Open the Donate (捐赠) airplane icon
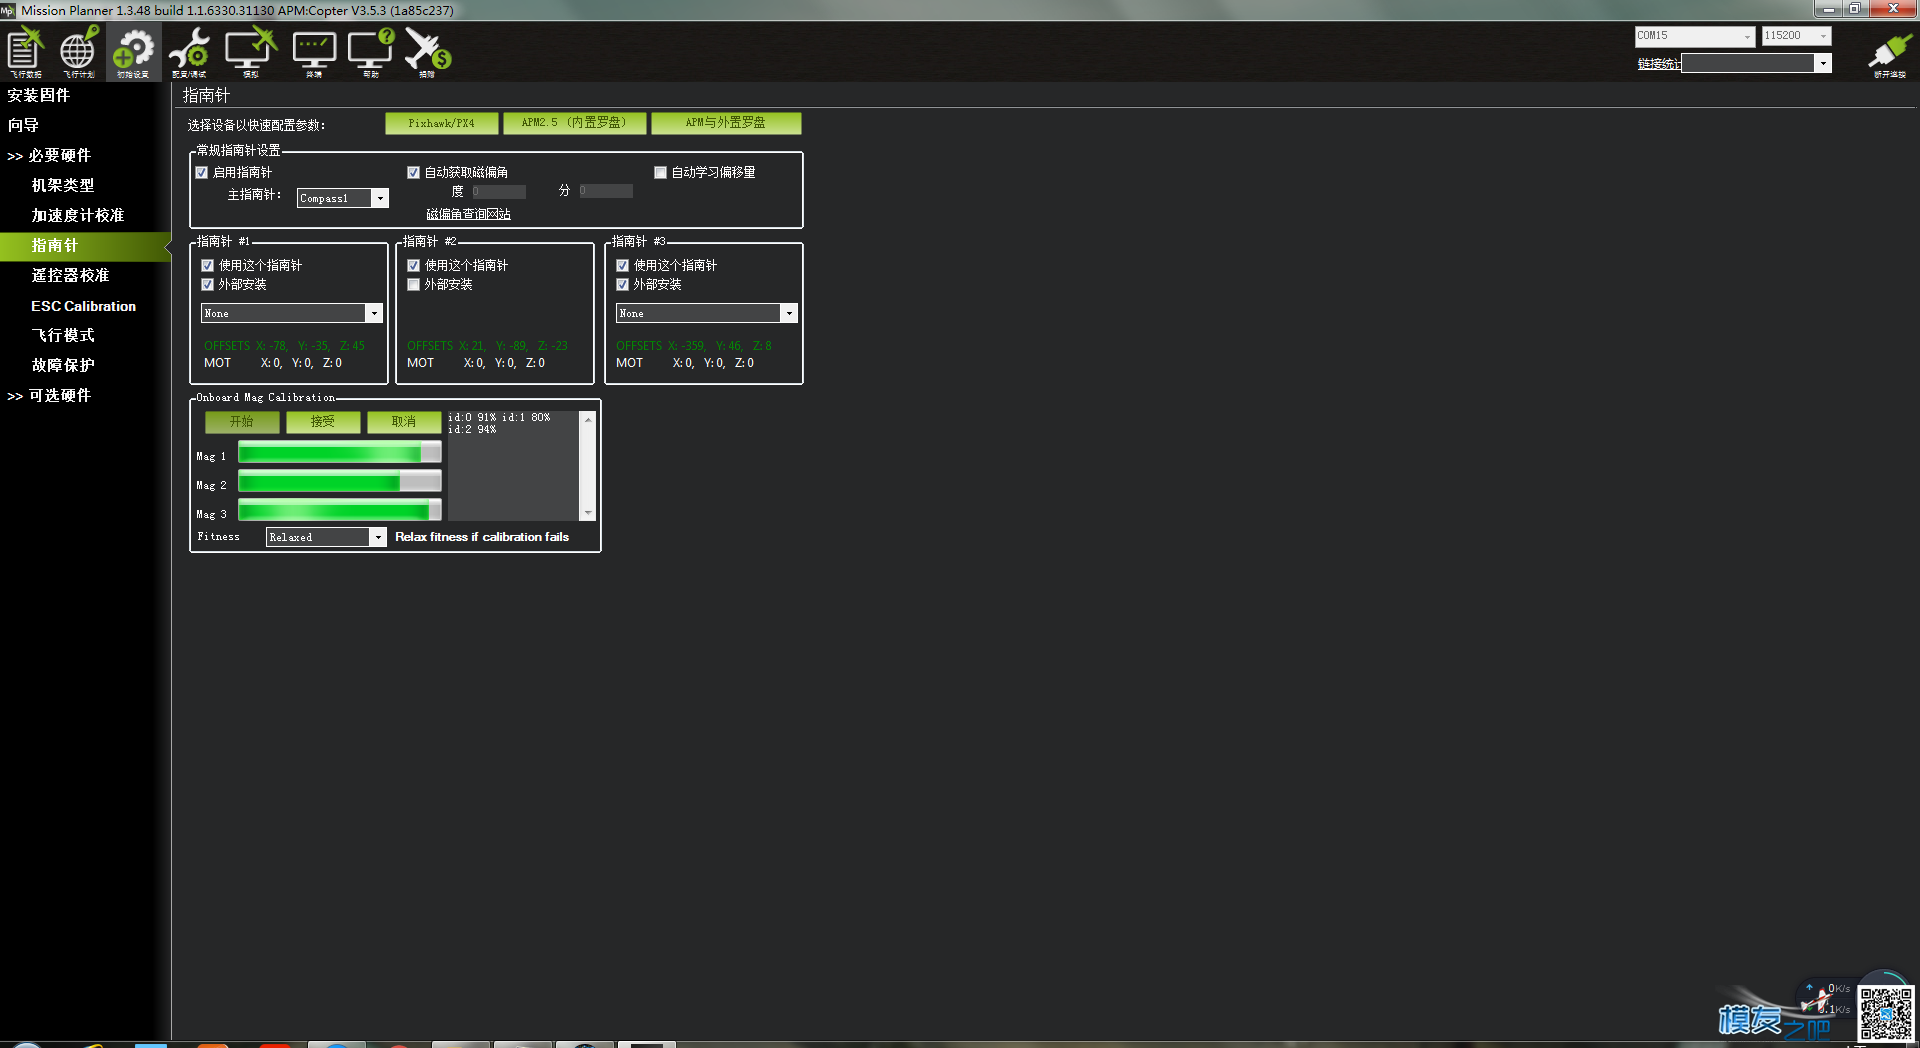 pos(428,52)
